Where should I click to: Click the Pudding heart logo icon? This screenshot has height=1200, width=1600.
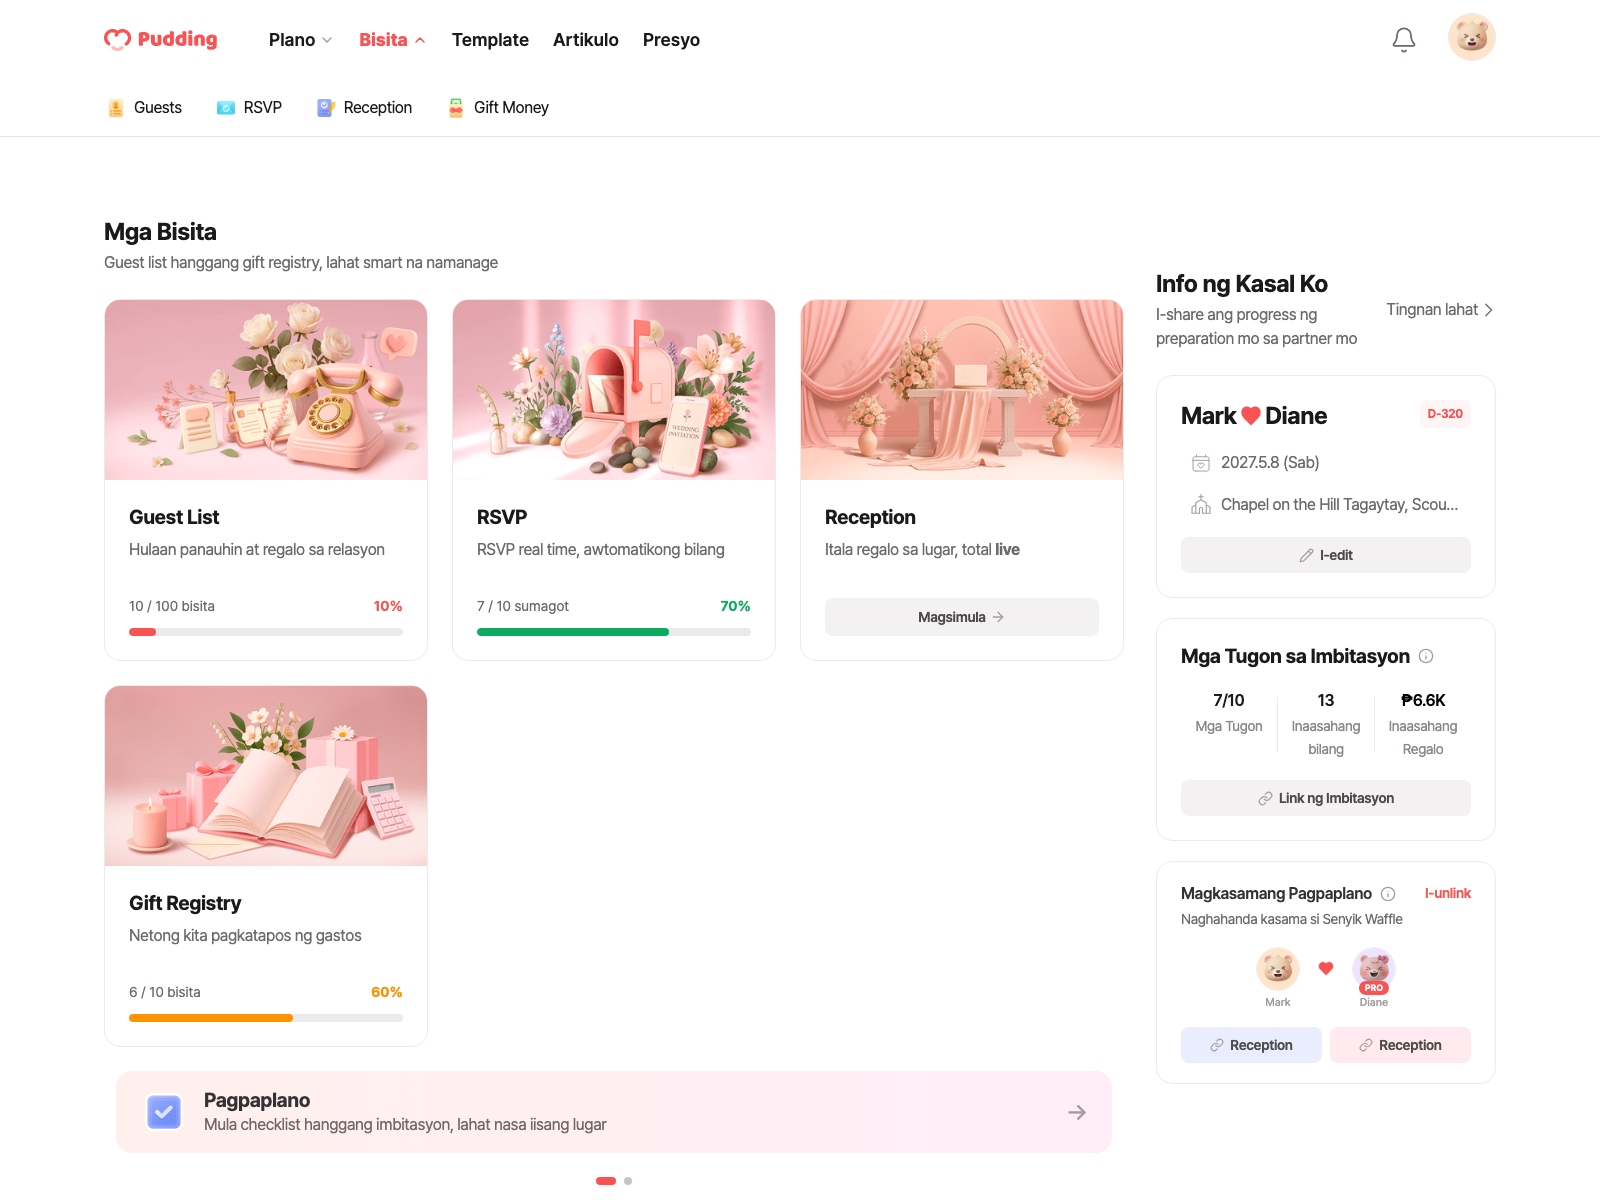117,39
